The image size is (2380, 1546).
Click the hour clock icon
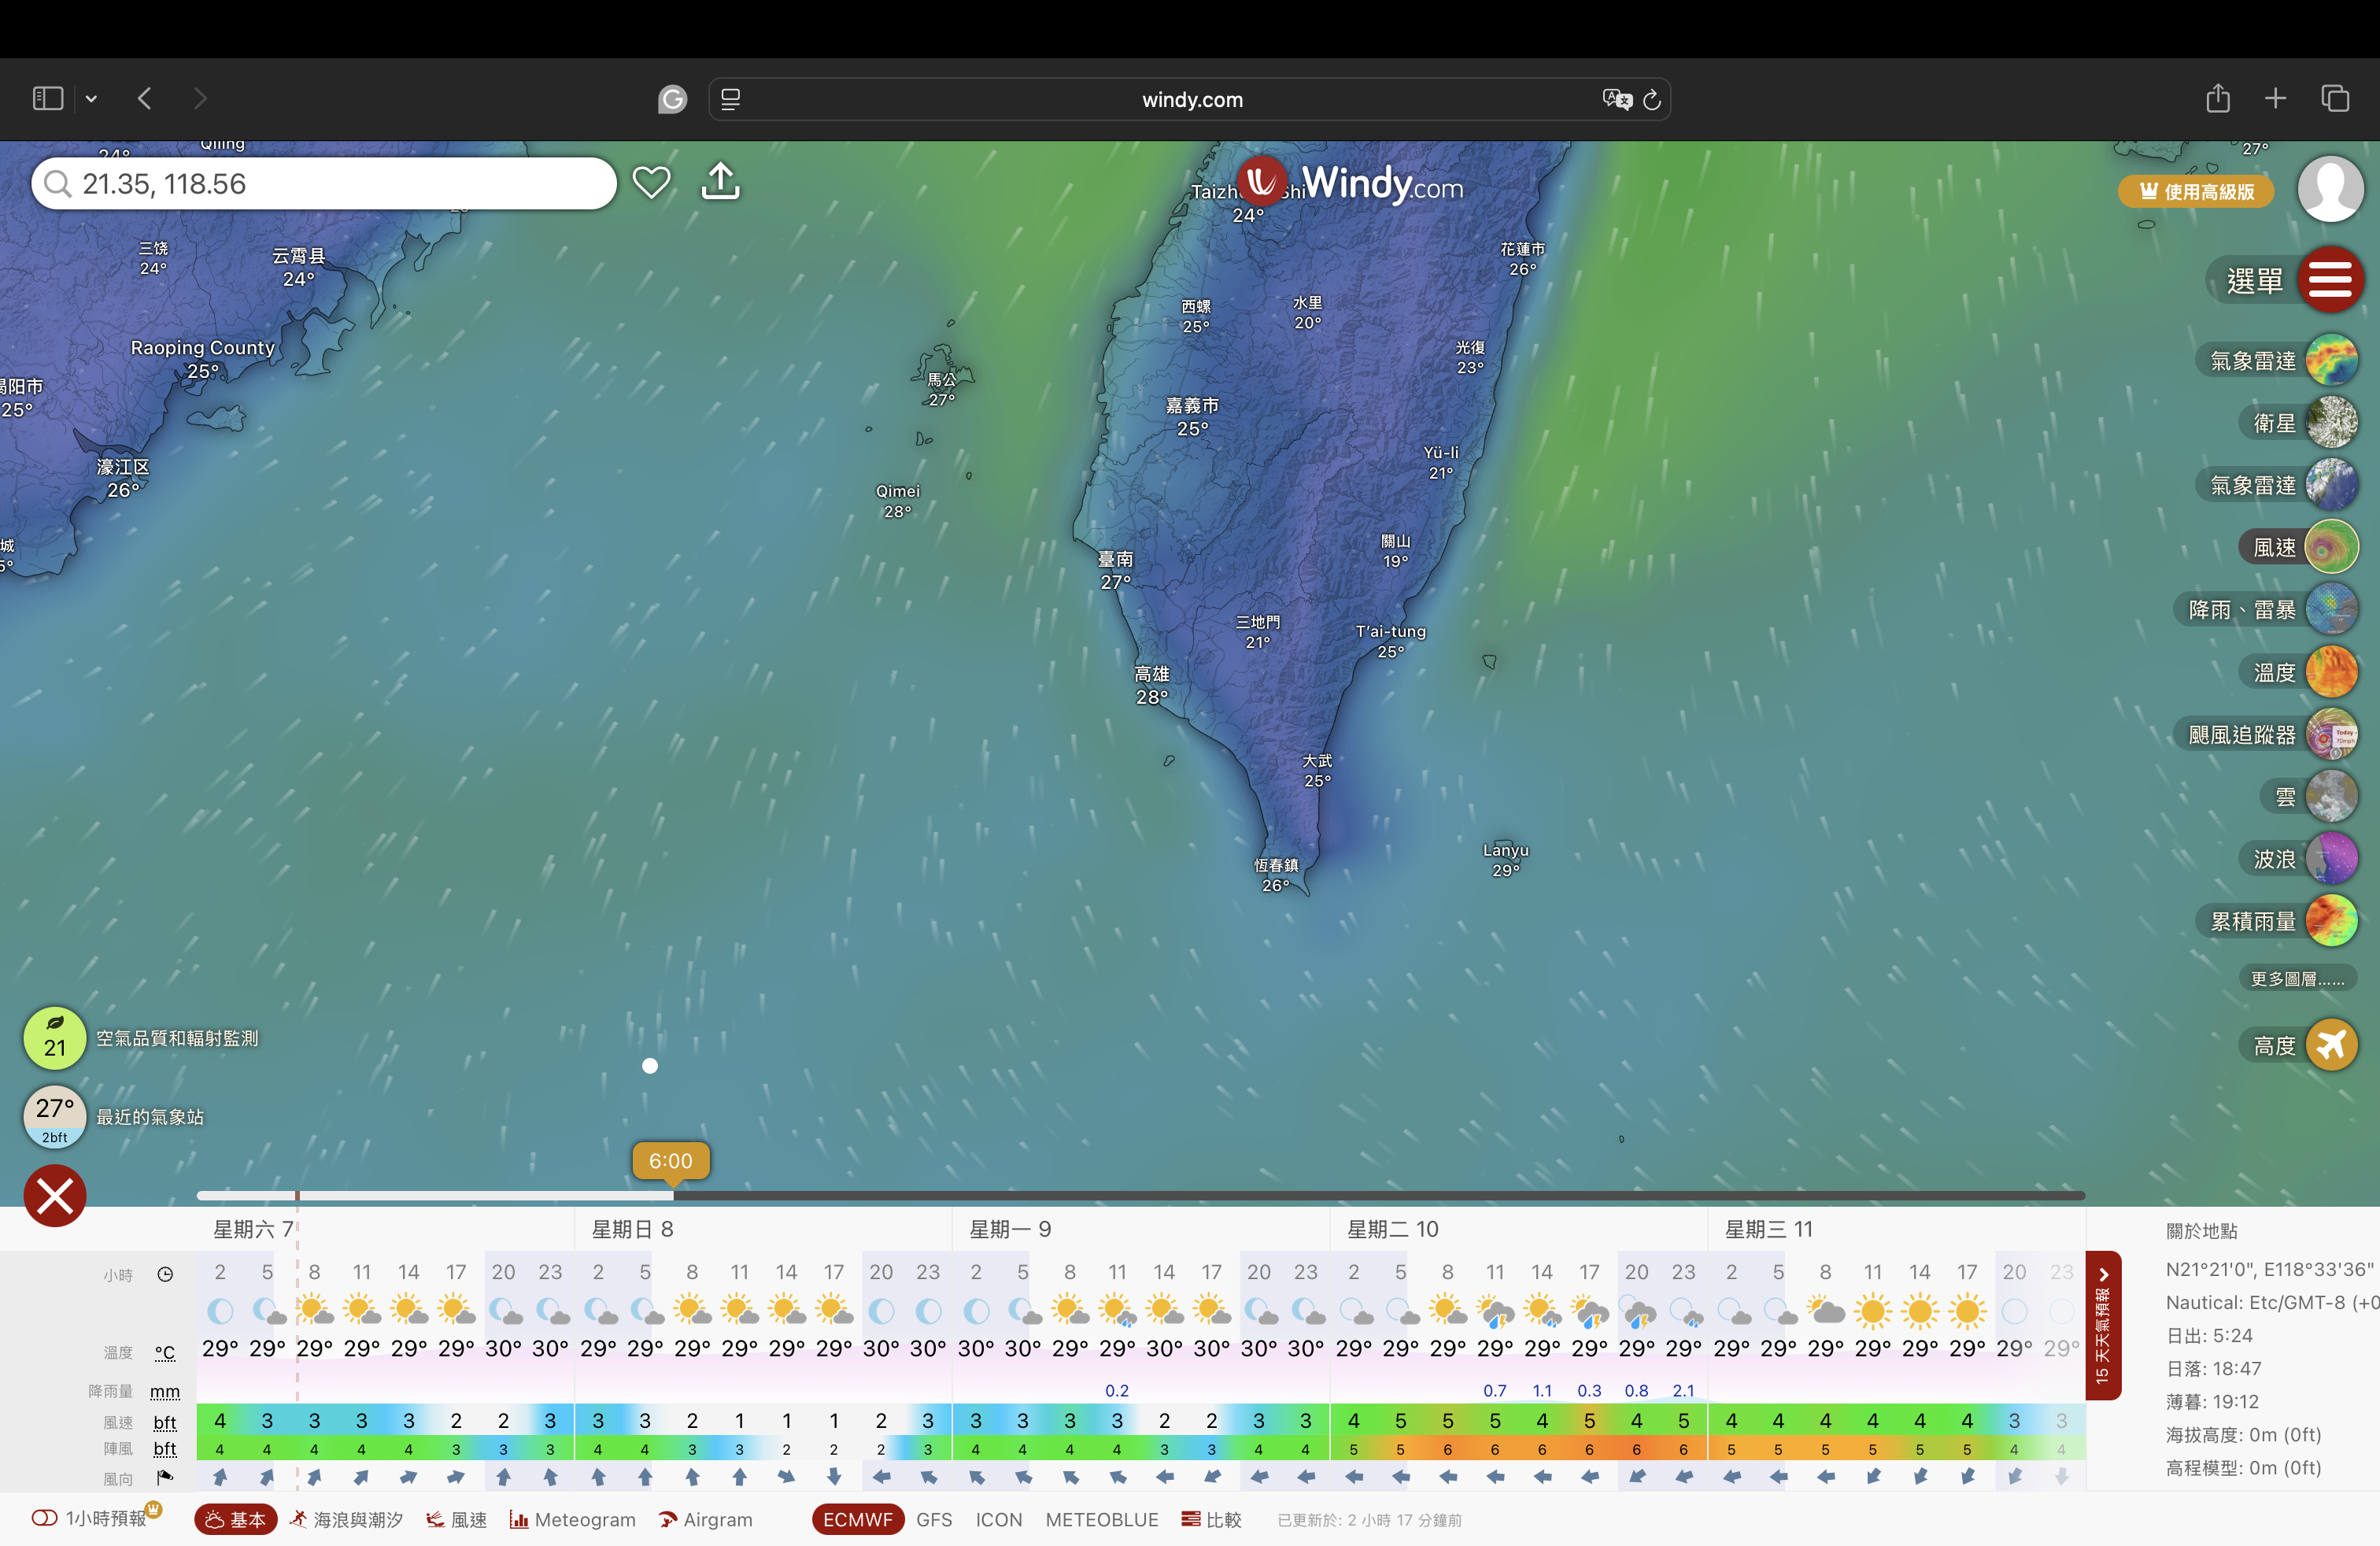click(x=165, y=1274)
